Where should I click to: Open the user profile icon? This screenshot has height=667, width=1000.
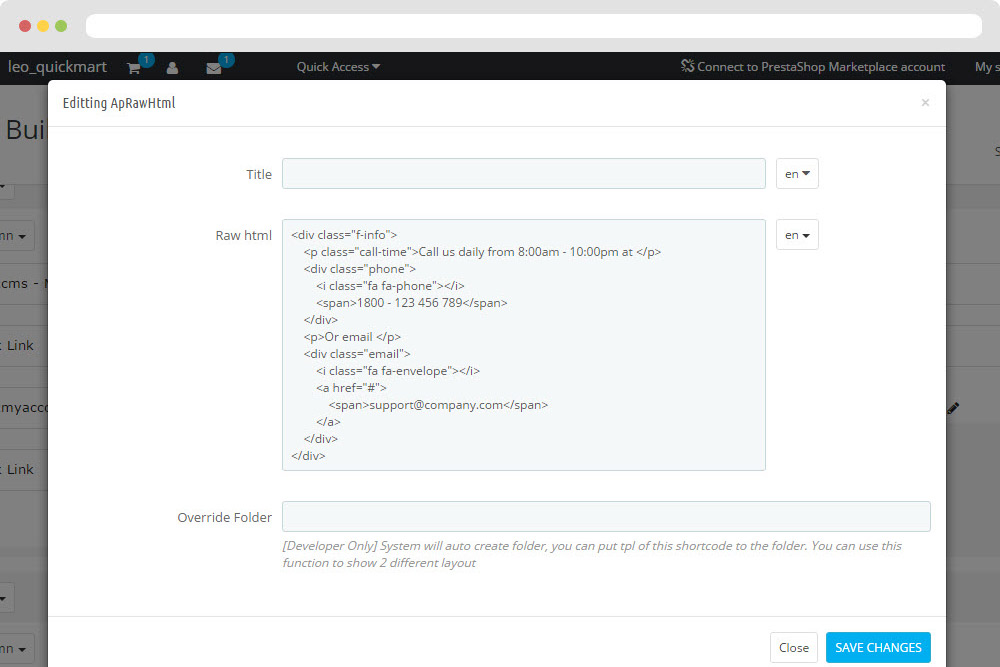coord(172,68)
